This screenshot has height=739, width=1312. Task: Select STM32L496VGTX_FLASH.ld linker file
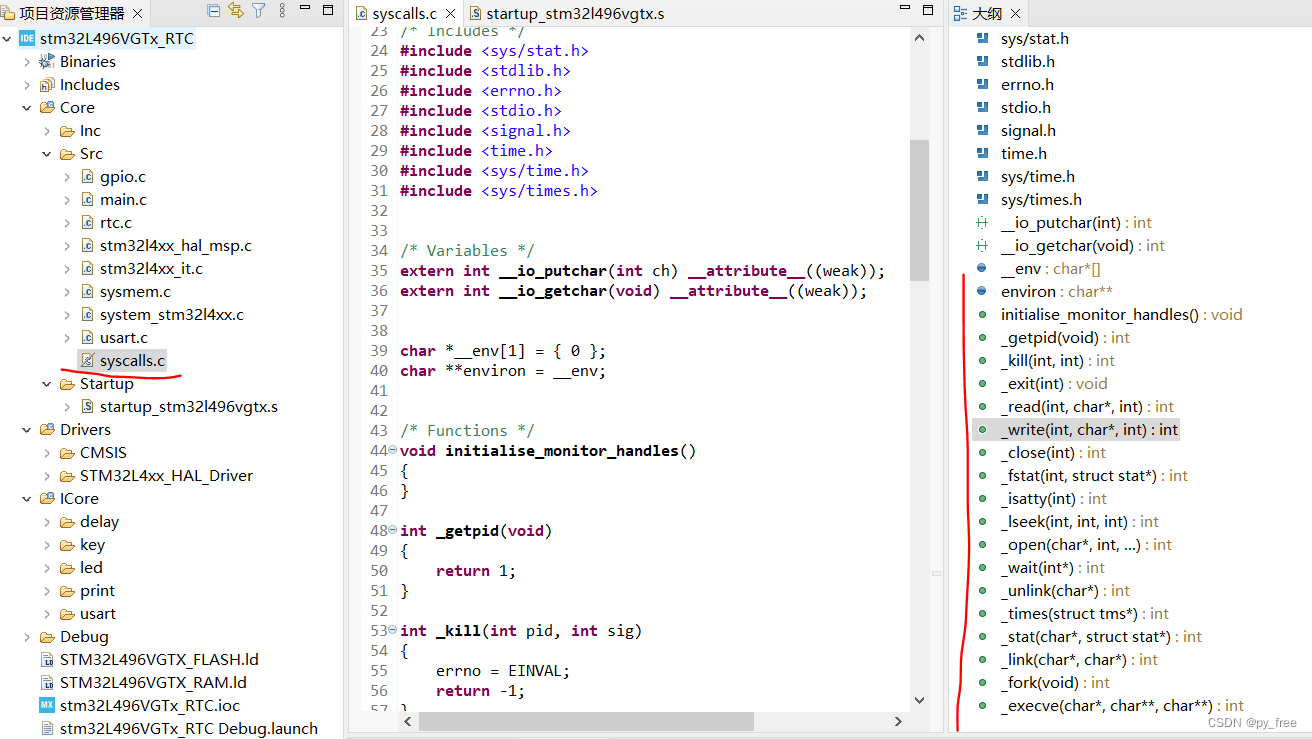159,660
